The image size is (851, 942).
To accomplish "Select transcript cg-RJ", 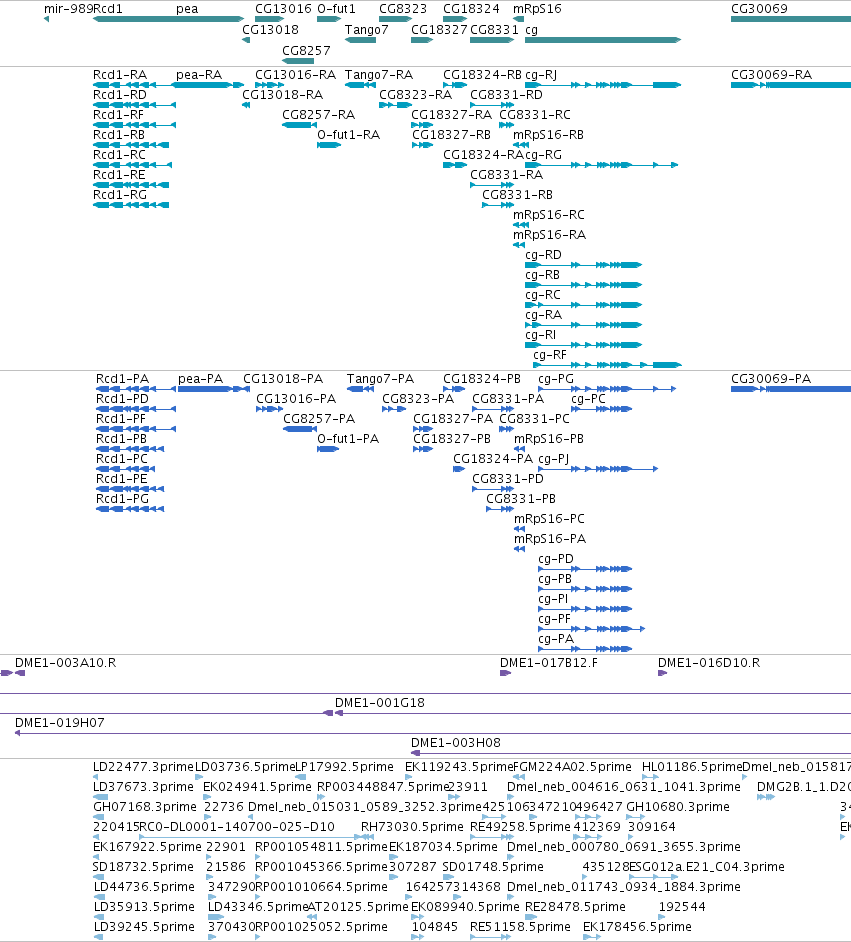I will click(541, 75).
